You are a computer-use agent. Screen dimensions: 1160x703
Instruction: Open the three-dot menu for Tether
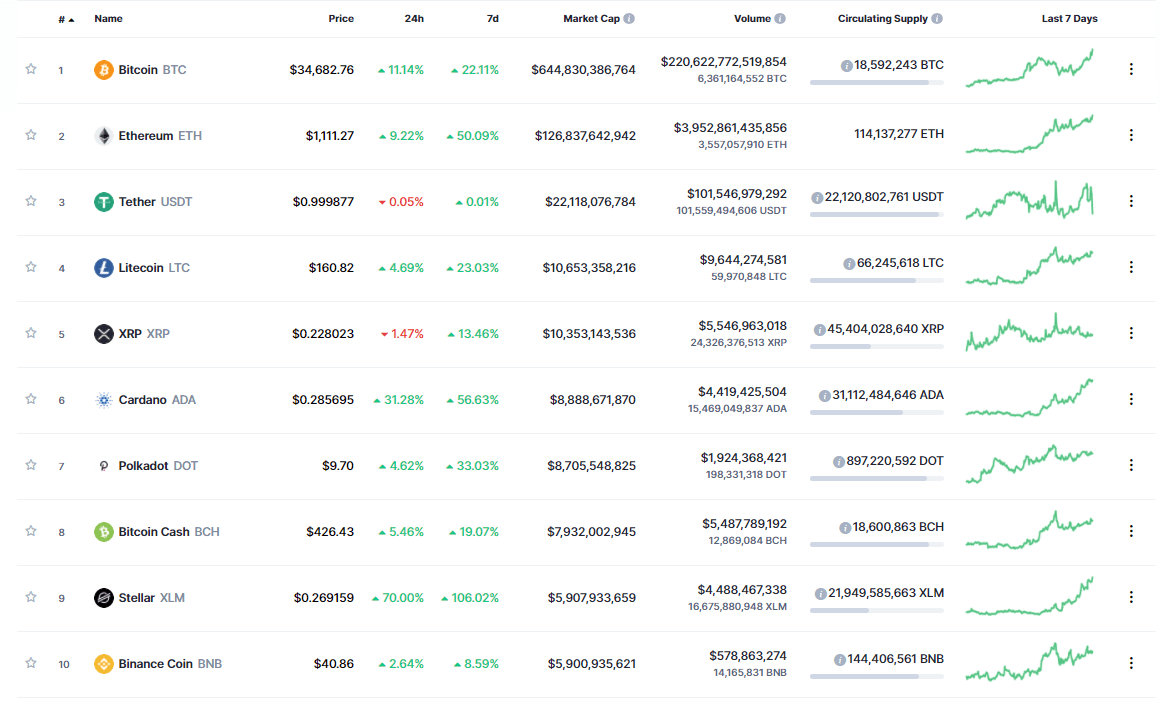pos(1131,201)
